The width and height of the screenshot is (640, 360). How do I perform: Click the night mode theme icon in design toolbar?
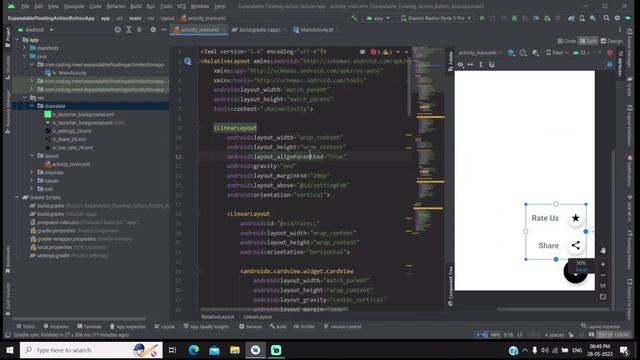[x=536, y=53]
